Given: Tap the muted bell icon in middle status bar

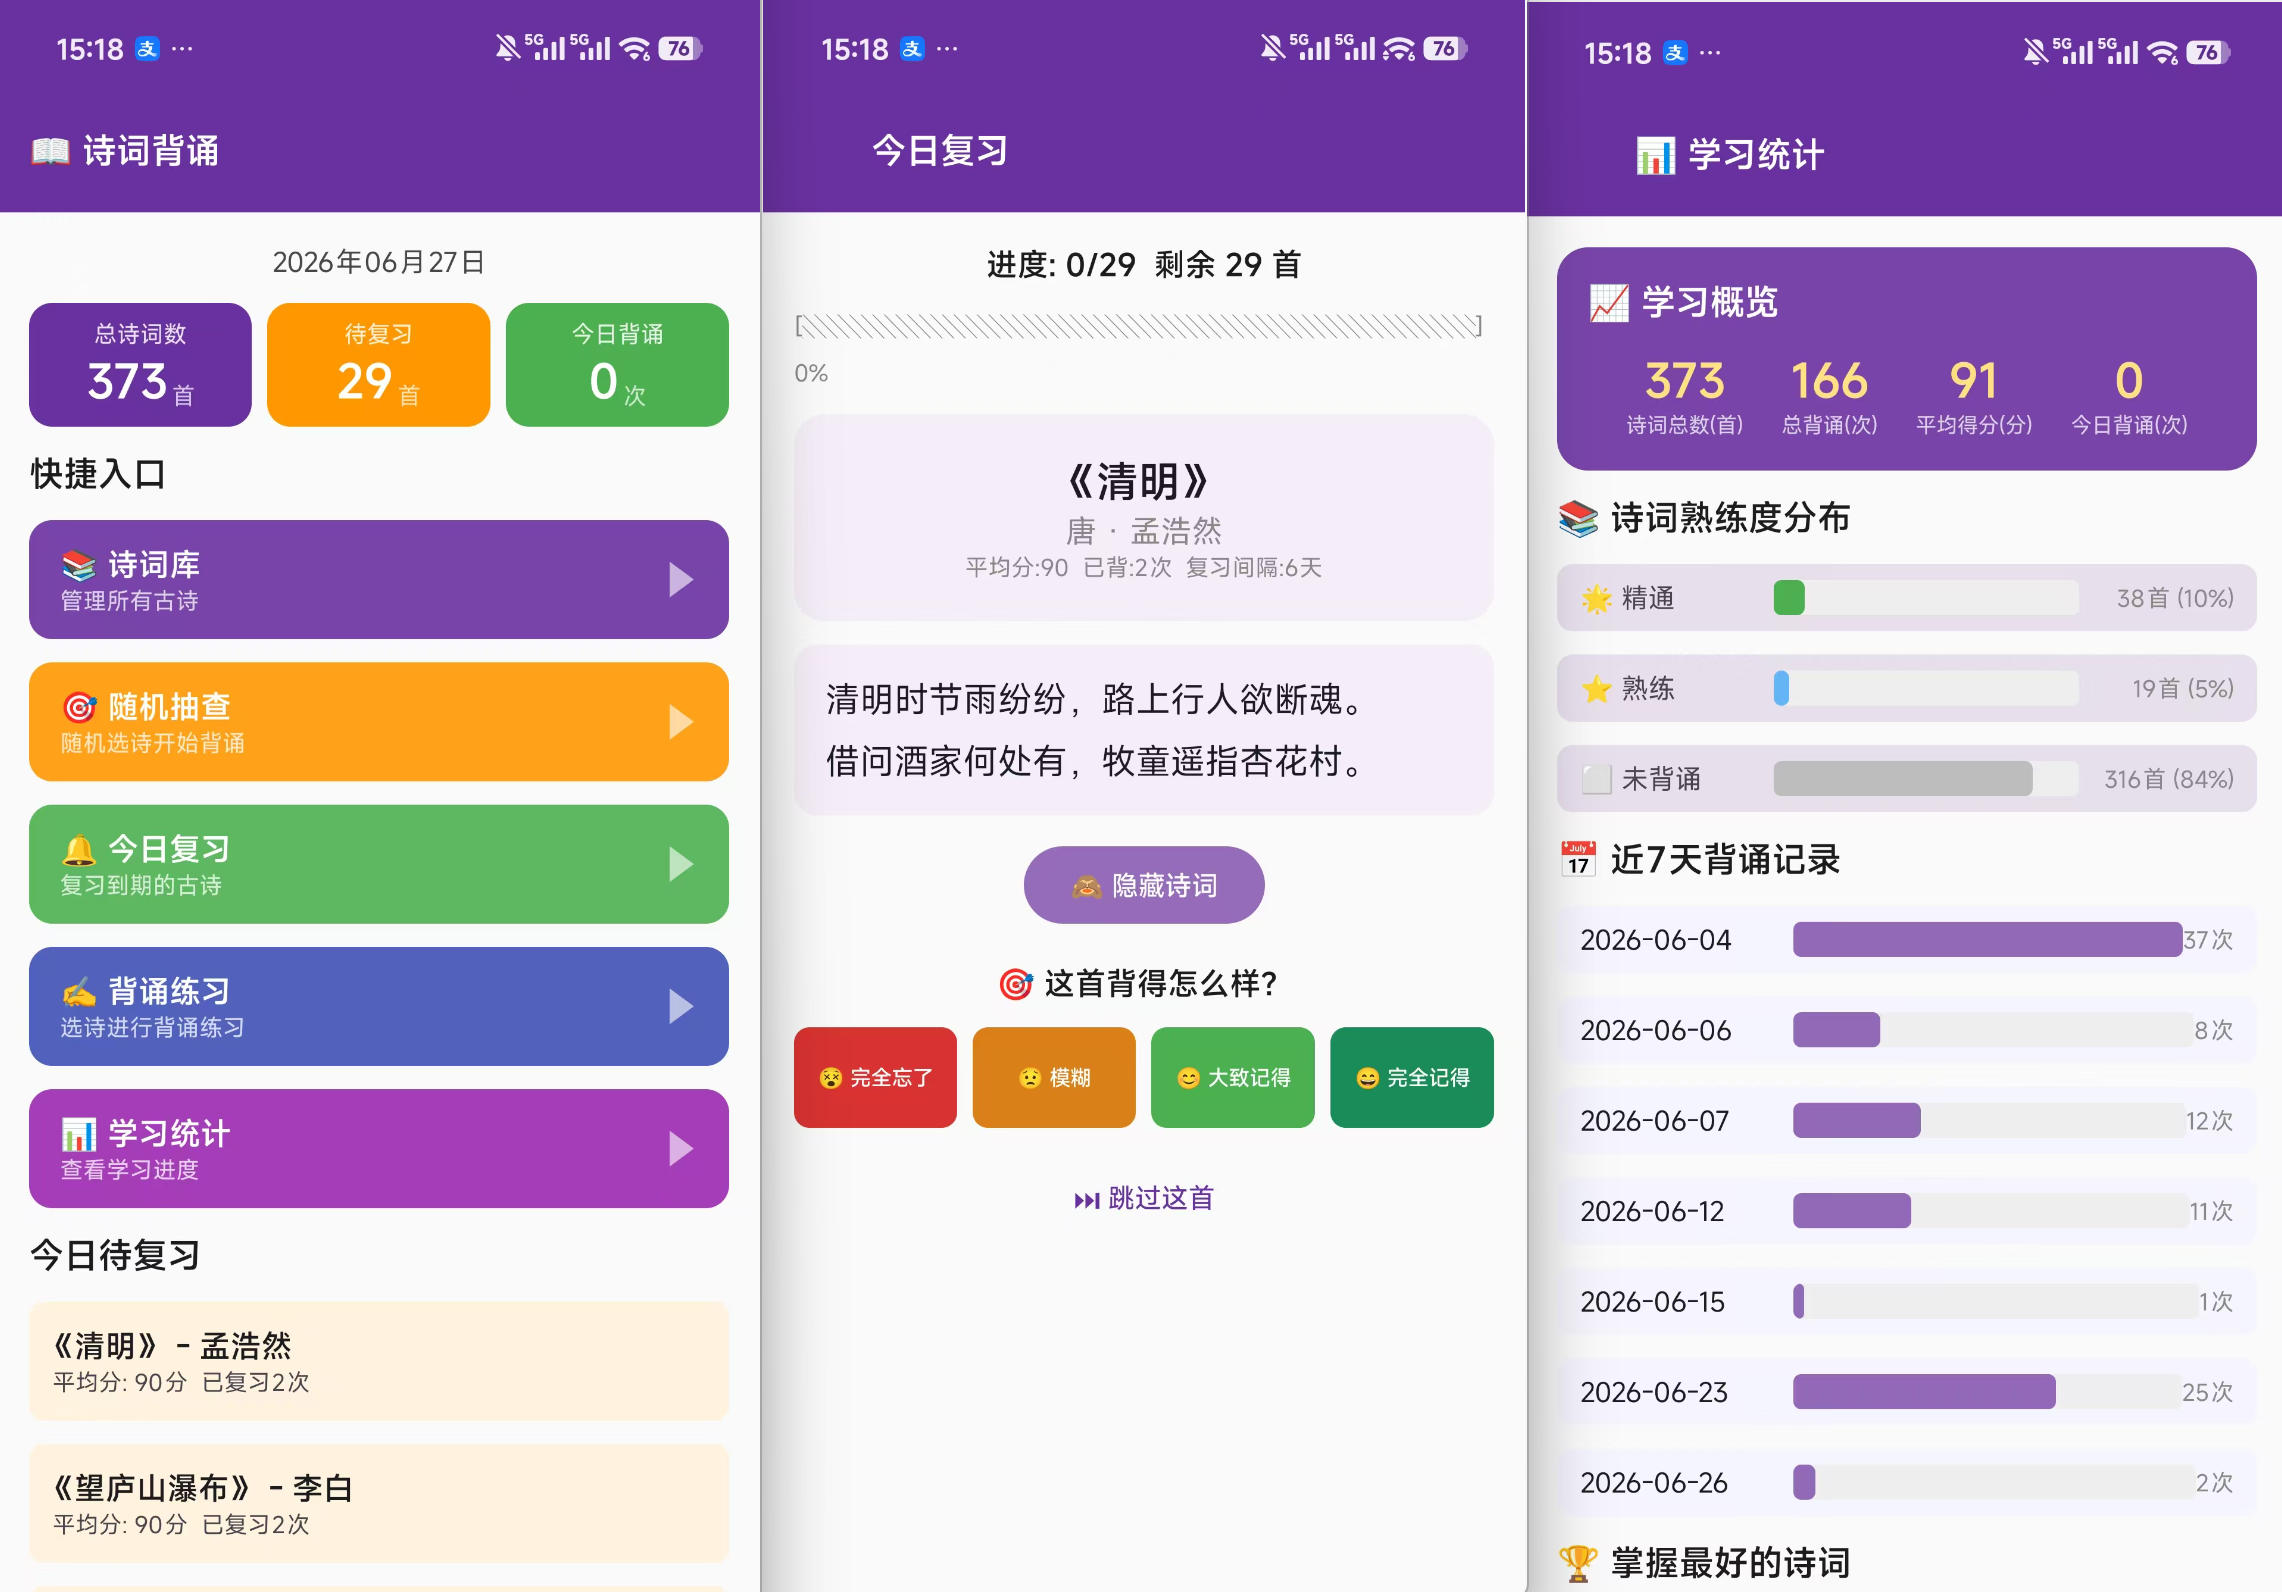Looking at the screenshot, I should (x=1272, y=48).
